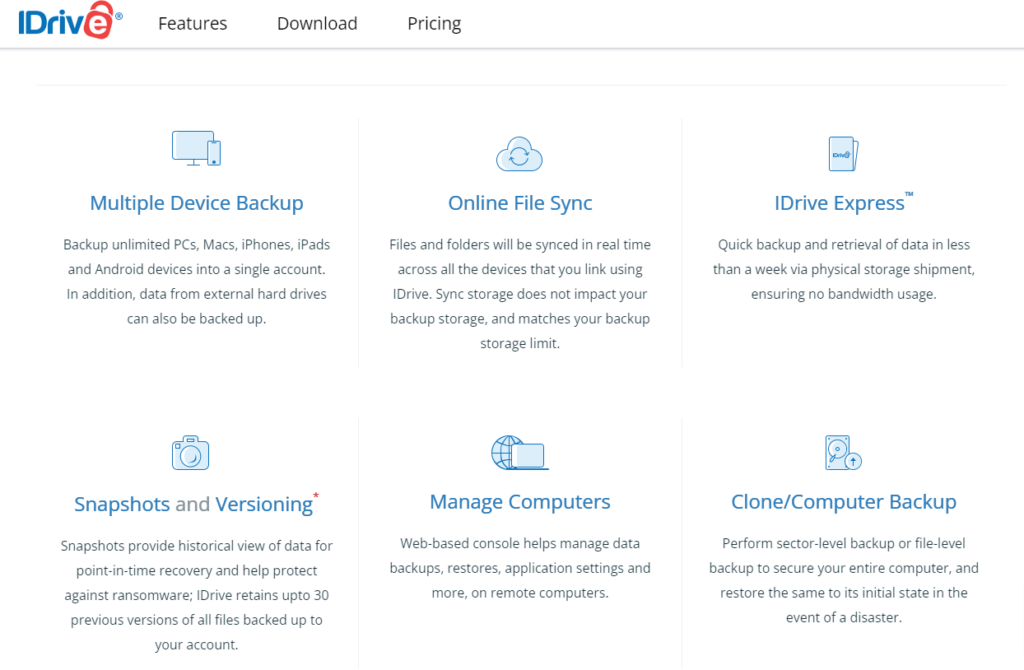Click text "Snapshots provide historical view of data for"
The image size is (1024, 670).
click(x=197, y=546)
